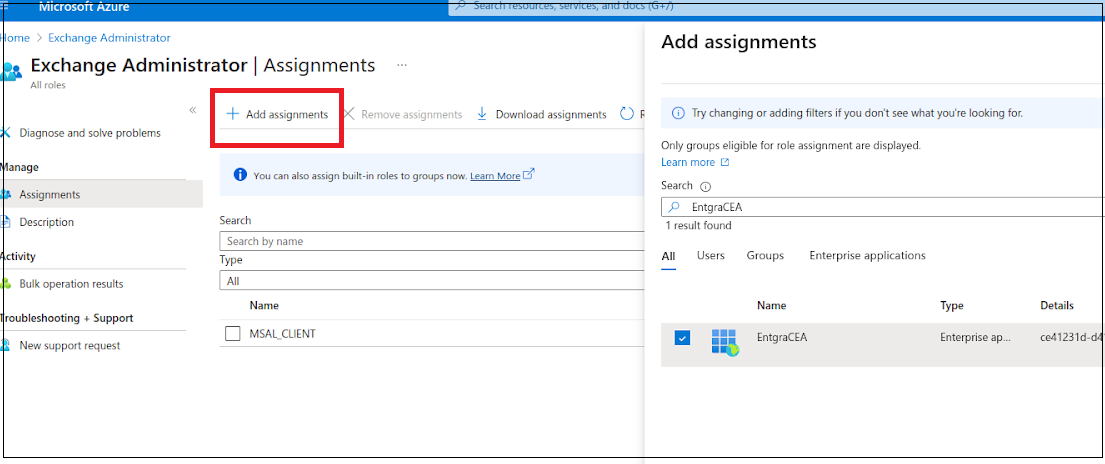Tick the MSAL_CLIENT checkbox
The height and width of the screenshot is (464, 1105).
point(233,334)
